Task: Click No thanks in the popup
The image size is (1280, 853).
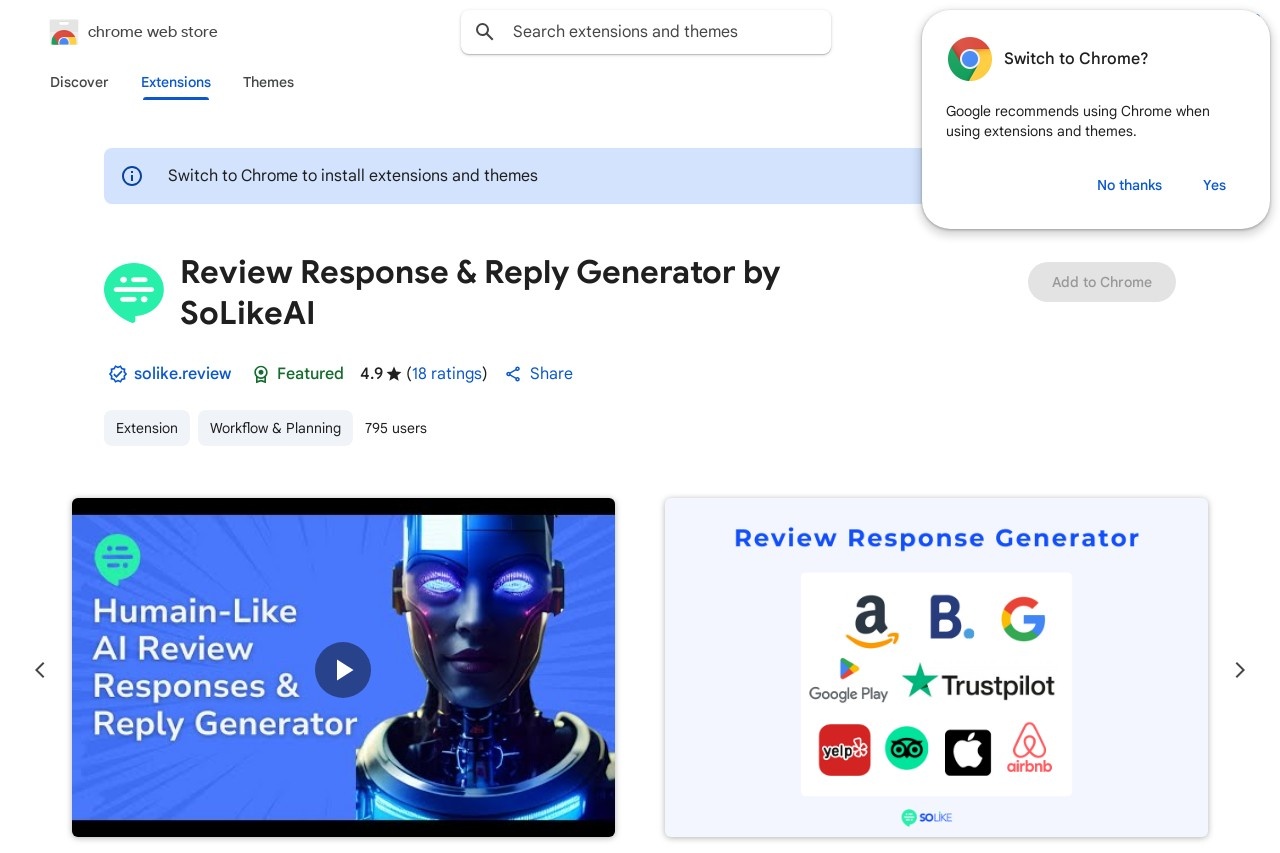Action: pyautogui.click(x=1129, y=185)
